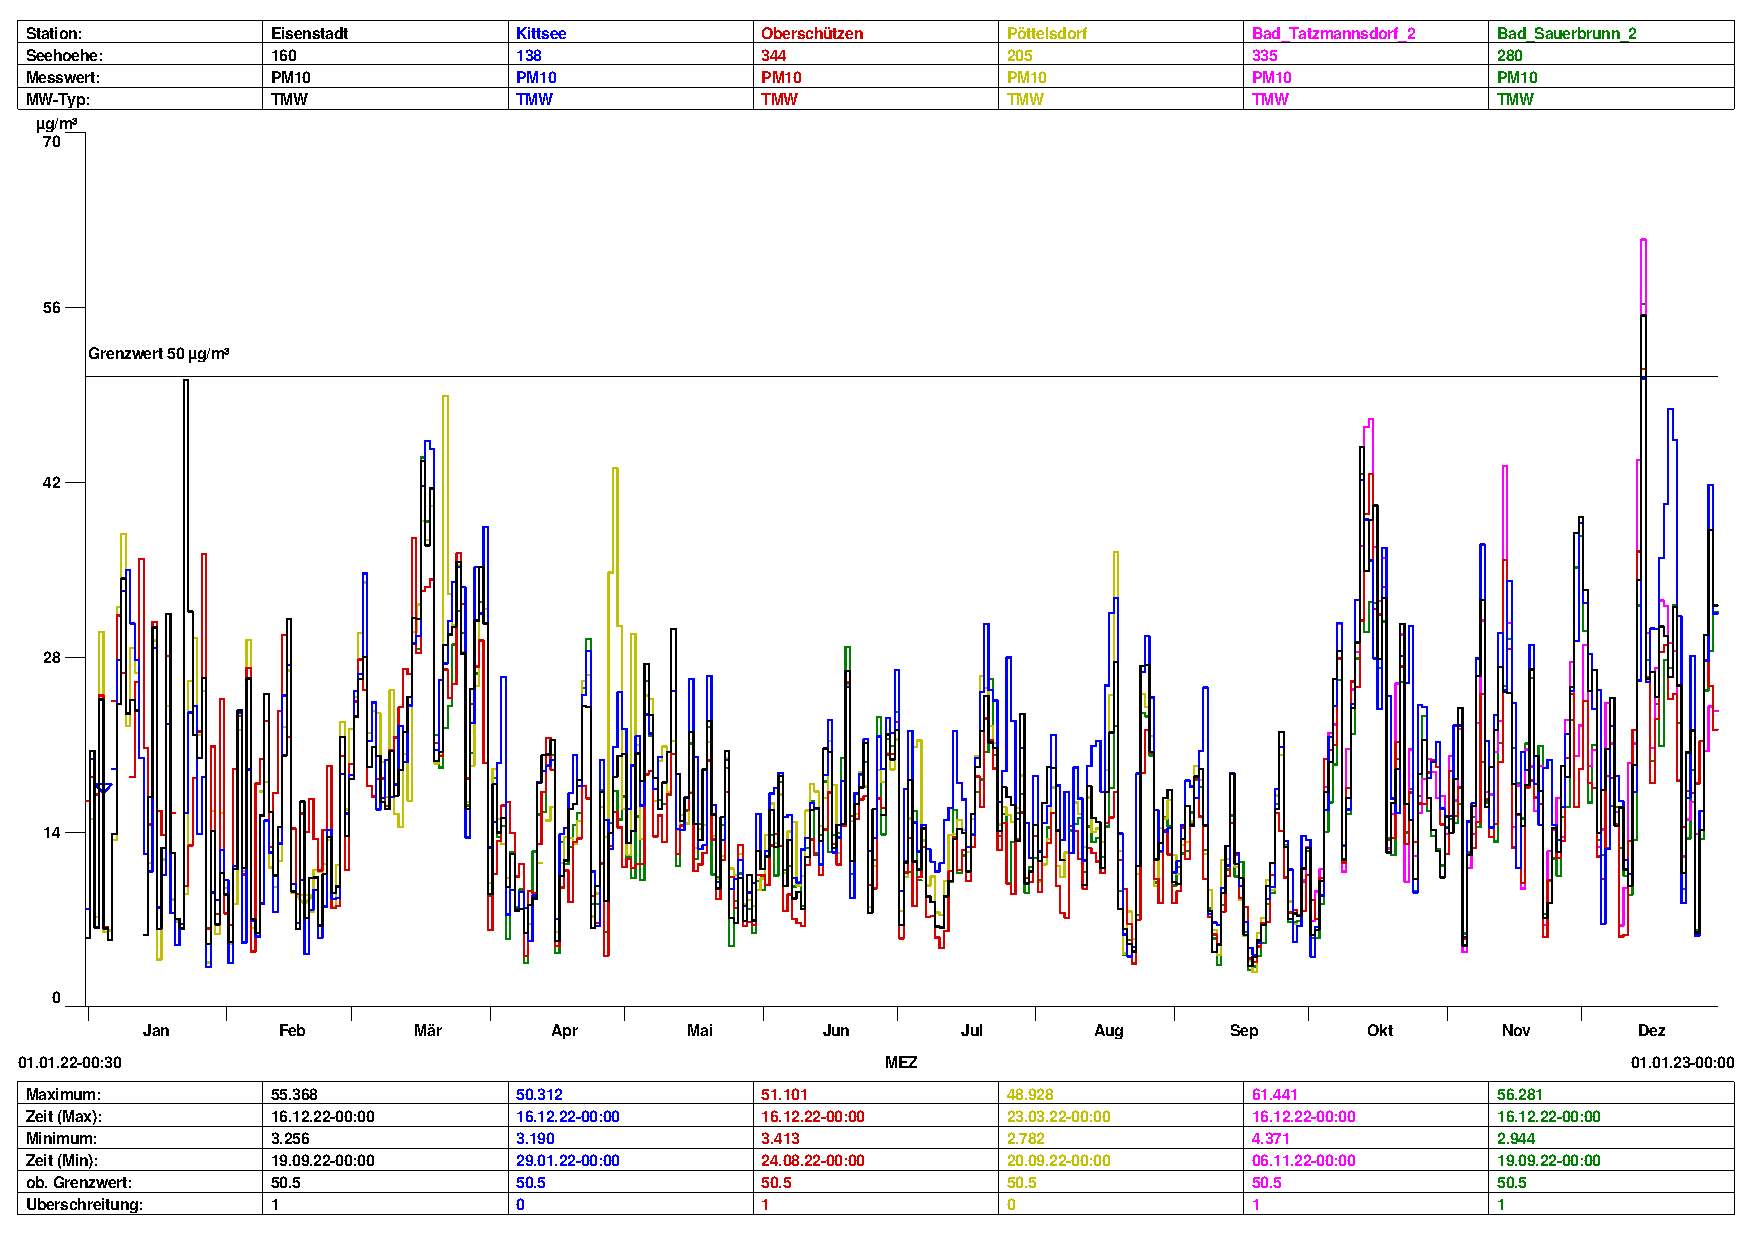Click Eisenstadt minimum value 3.256
The height and width of the screenshot is (1240, 1754).
tap(290, 1138)
